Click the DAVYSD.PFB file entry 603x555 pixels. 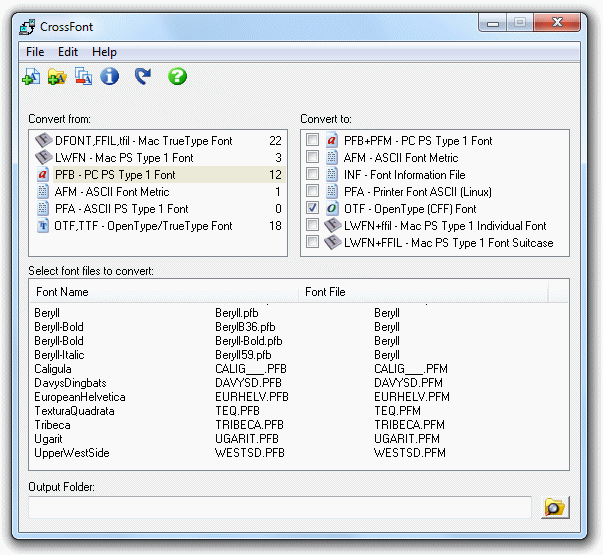click(x=248, y=383)
